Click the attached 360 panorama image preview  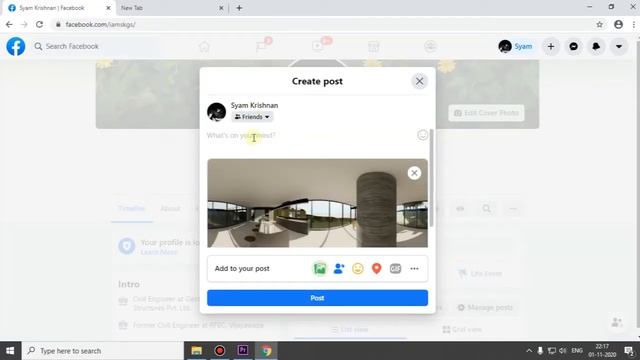[317, 203]
